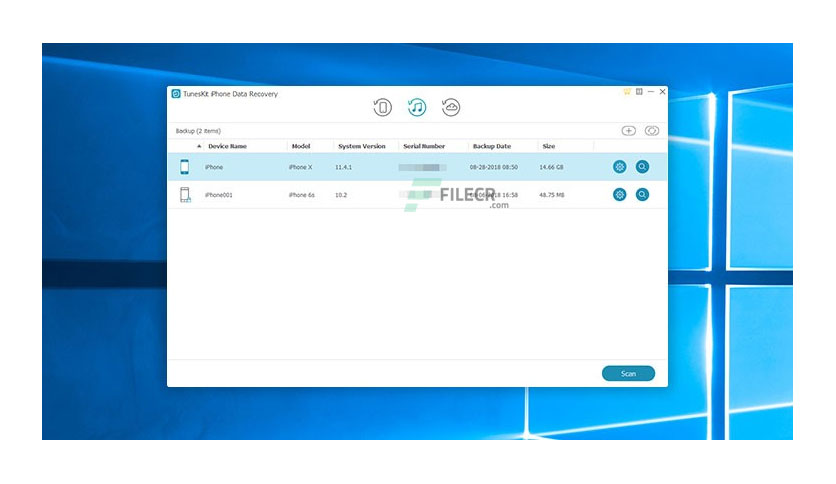The height and width of the screenshot is (484, 836).
Task: Open settings gear for iPhone X backup
Action: (x=620, y=167)
